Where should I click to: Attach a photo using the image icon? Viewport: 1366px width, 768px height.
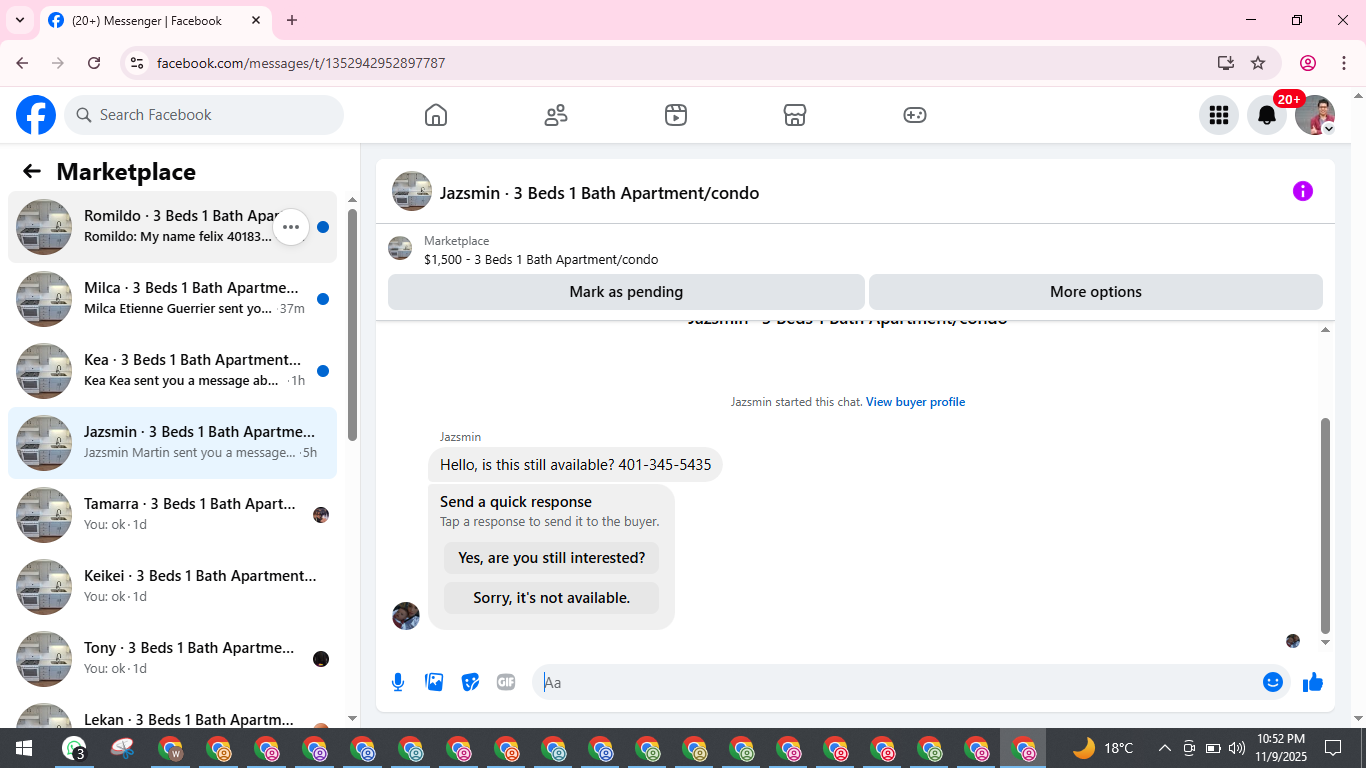[434, 682]
